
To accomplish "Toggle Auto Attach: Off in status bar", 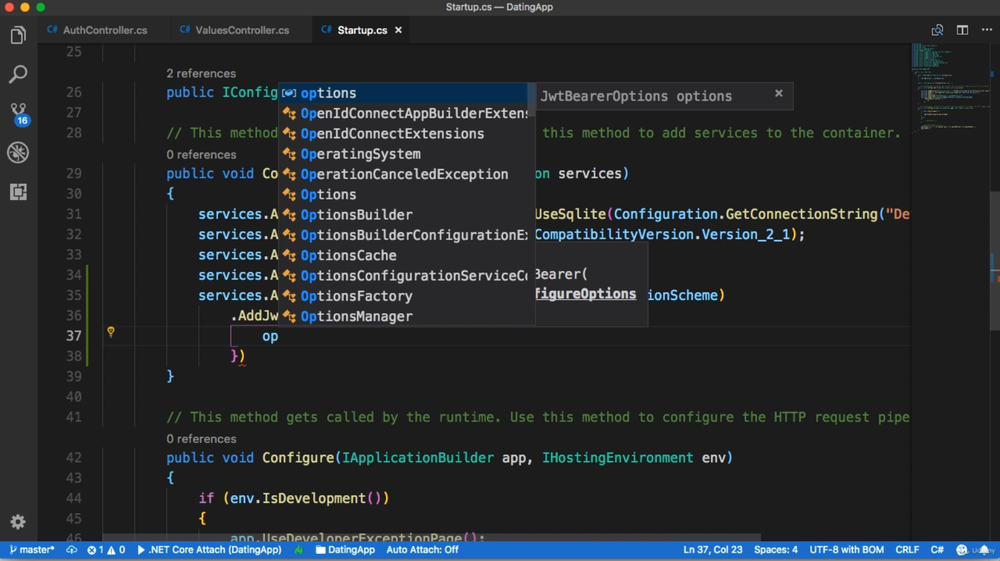I will tap(422, 550).
